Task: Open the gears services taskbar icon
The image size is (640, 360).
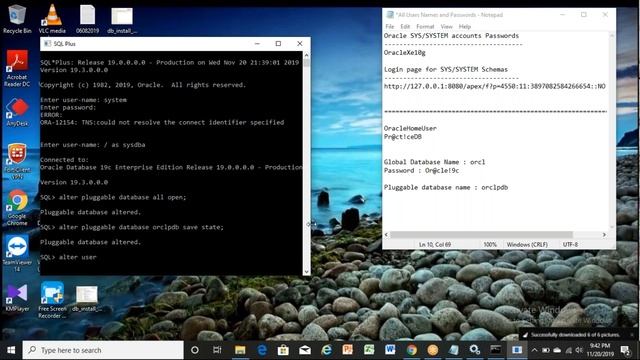Action: 474,350
